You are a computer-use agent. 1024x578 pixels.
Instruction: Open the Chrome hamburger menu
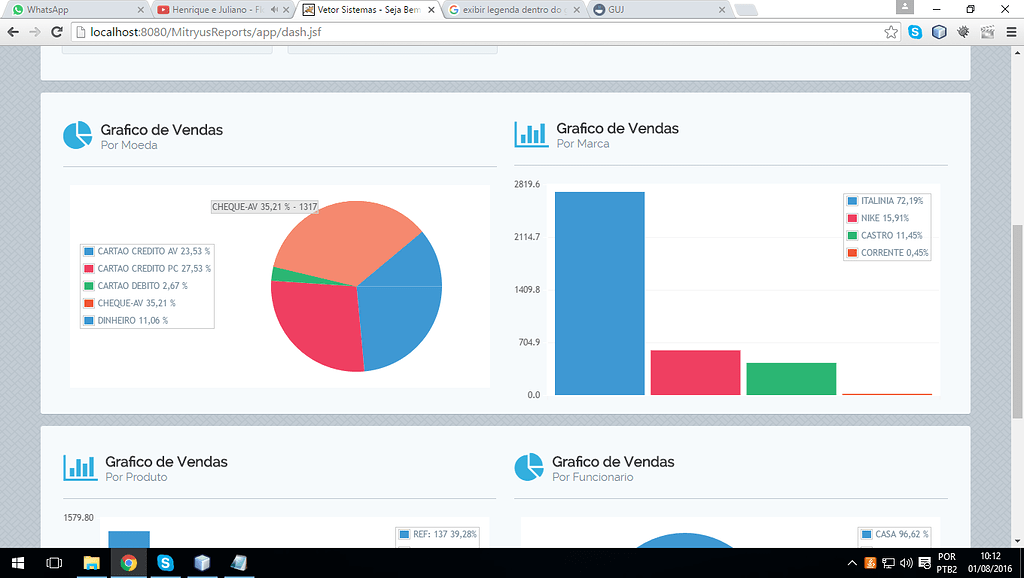tap(1011, 31)
